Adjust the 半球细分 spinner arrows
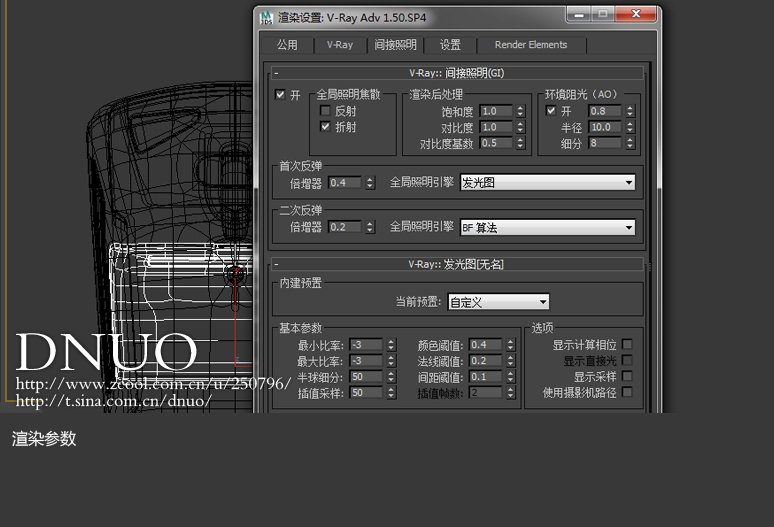774x527 pixels. 391,377
